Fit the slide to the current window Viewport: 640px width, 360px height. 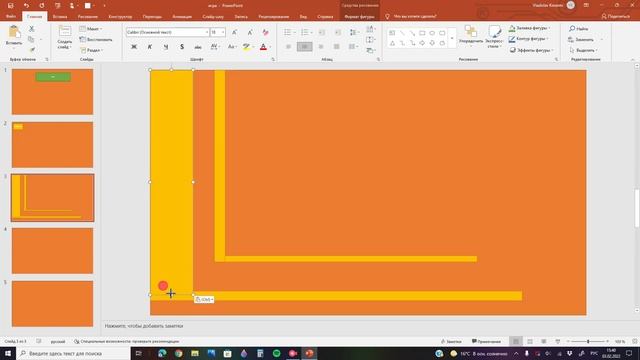[635, 341]
